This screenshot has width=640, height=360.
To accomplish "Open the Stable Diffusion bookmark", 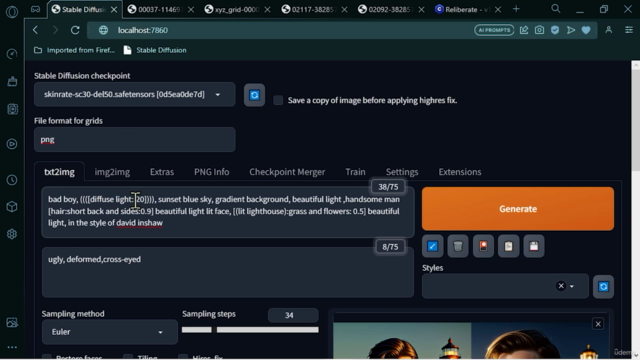I will point(155,50).
